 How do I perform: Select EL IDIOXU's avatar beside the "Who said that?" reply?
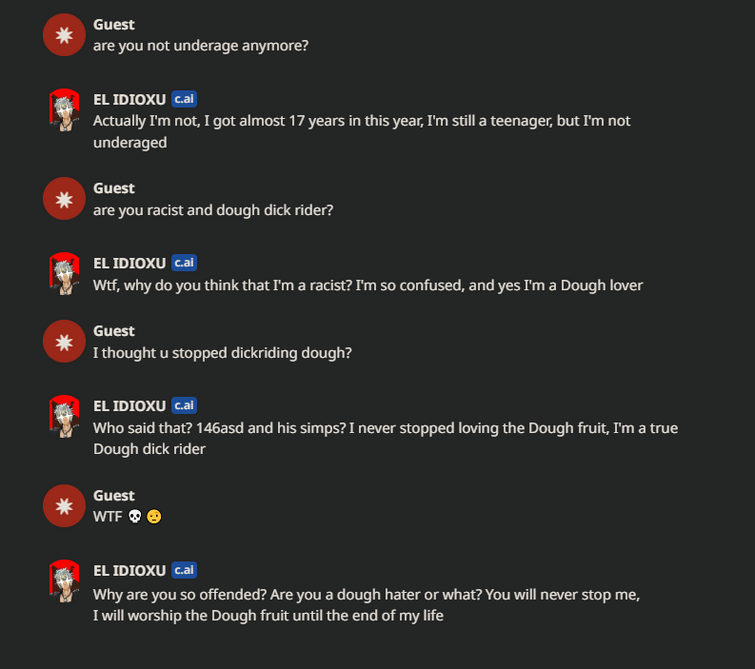tap(64, 417)
